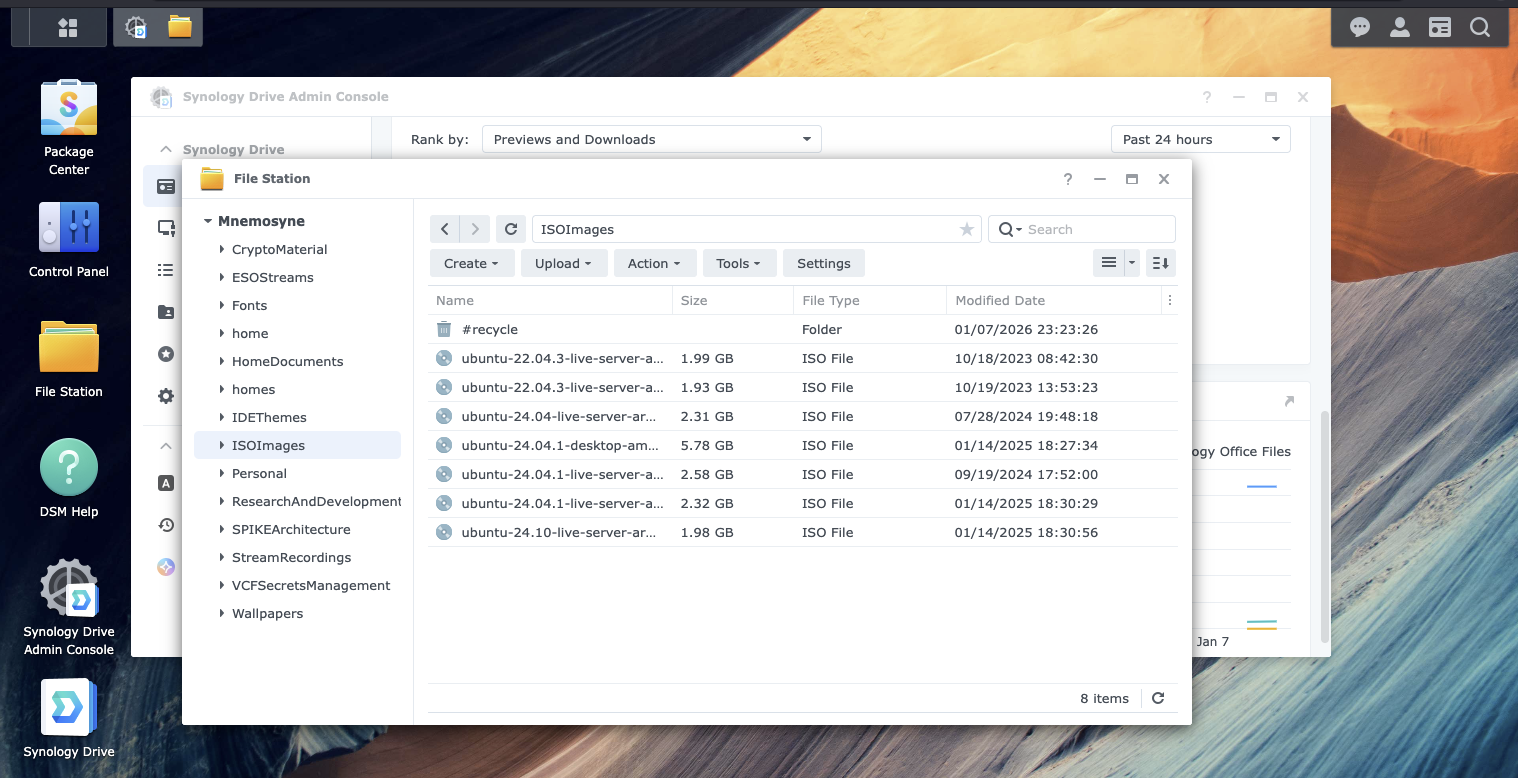
Task: Expand the CryptoMaterial folder tree arrow
Action: [x=222, y=249]
